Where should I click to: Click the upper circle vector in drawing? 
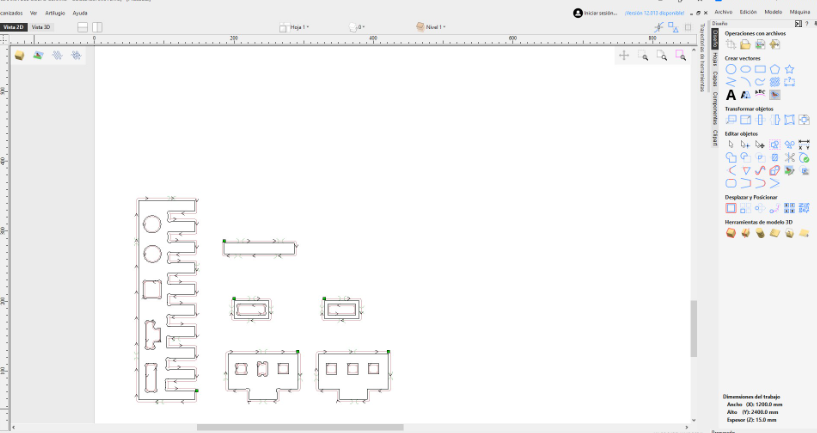[152, 225]
